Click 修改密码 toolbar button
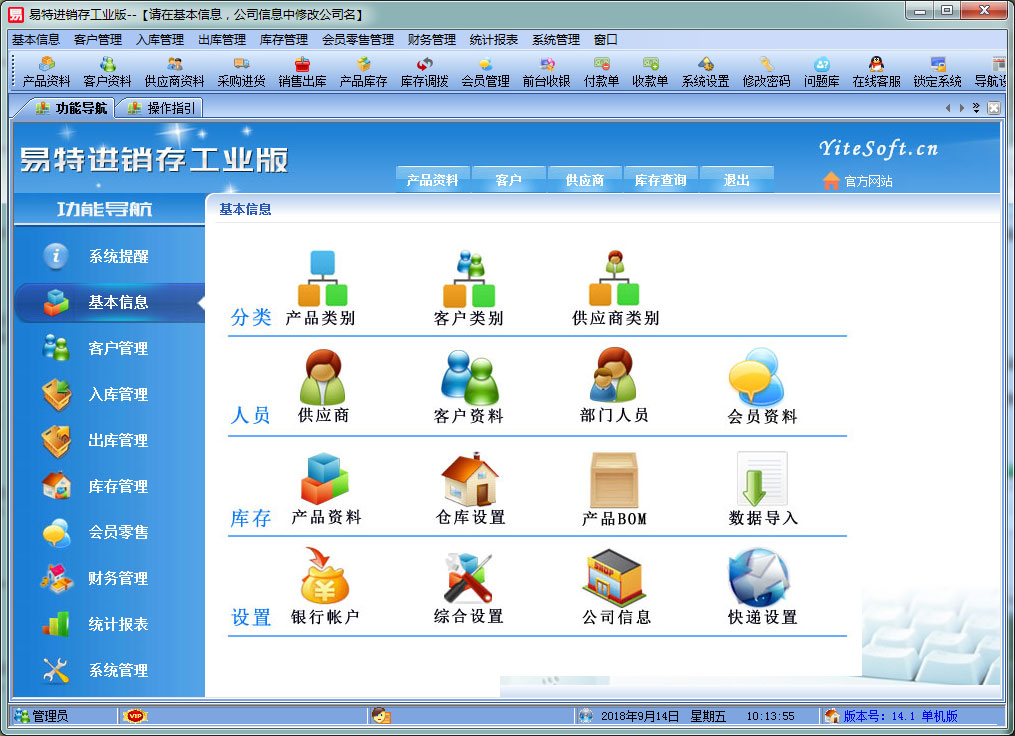The image size is (1015, 736). 766,72
